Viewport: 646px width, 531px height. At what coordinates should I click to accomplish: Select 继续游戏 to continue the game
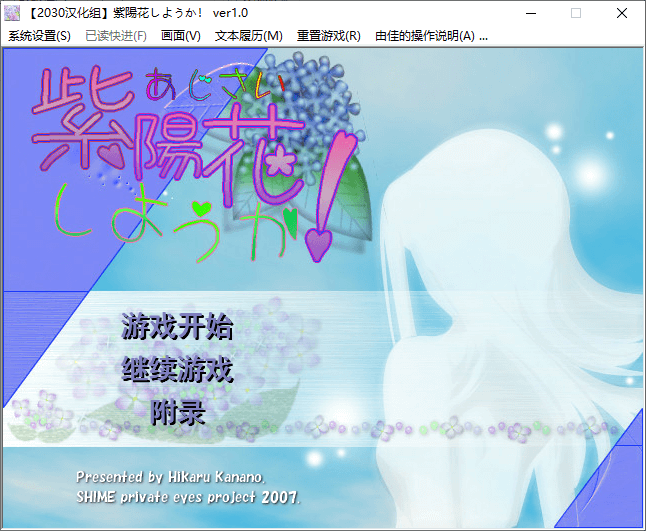pyautogui.click(x=177, y=370)
